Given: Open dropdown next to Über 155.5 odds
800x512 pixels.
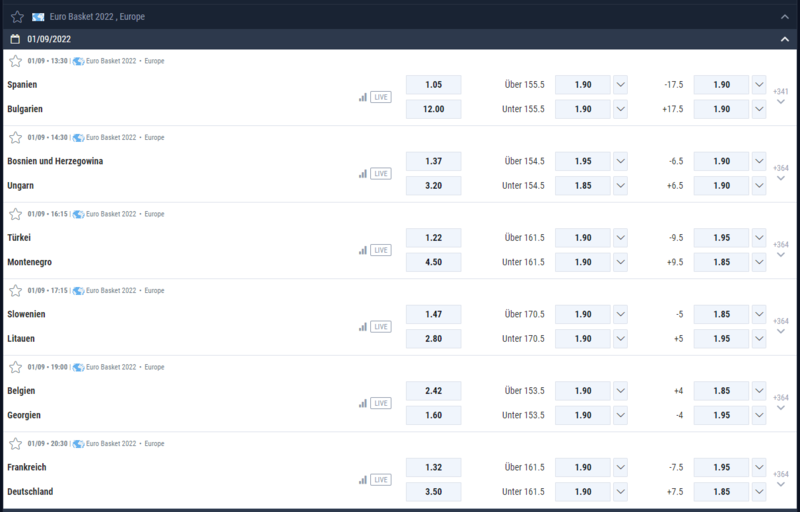Looking at the screenshot, I should point(620,85).
